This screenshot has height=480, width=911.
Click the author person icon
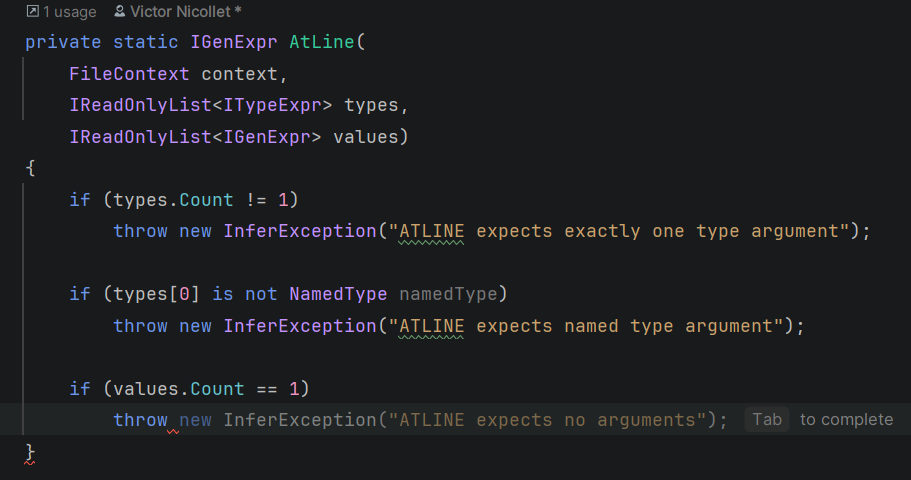pyautogui.click(x=120, y=12)
